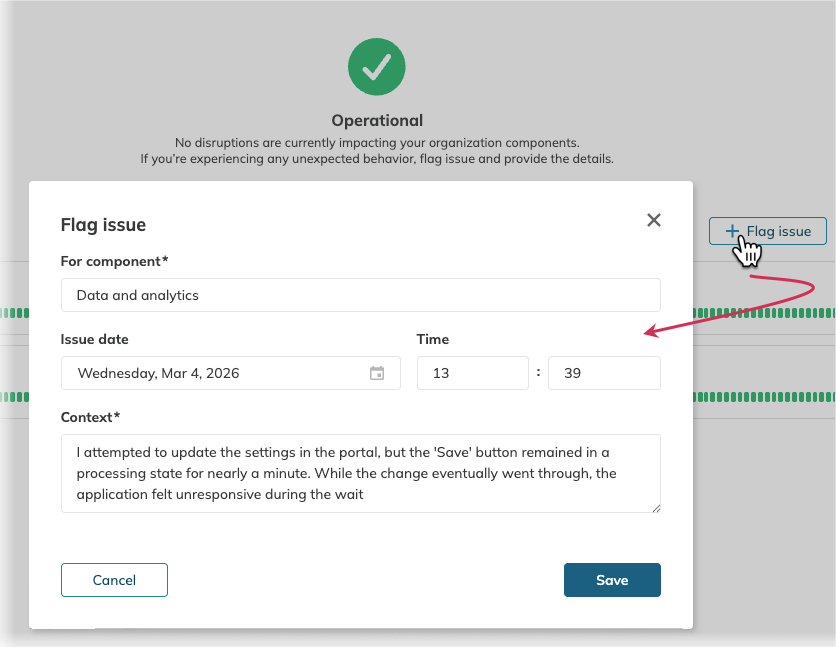Viewport: 836px width, 647px height.
Task: Select the For component field
Action: coord(360,295)
